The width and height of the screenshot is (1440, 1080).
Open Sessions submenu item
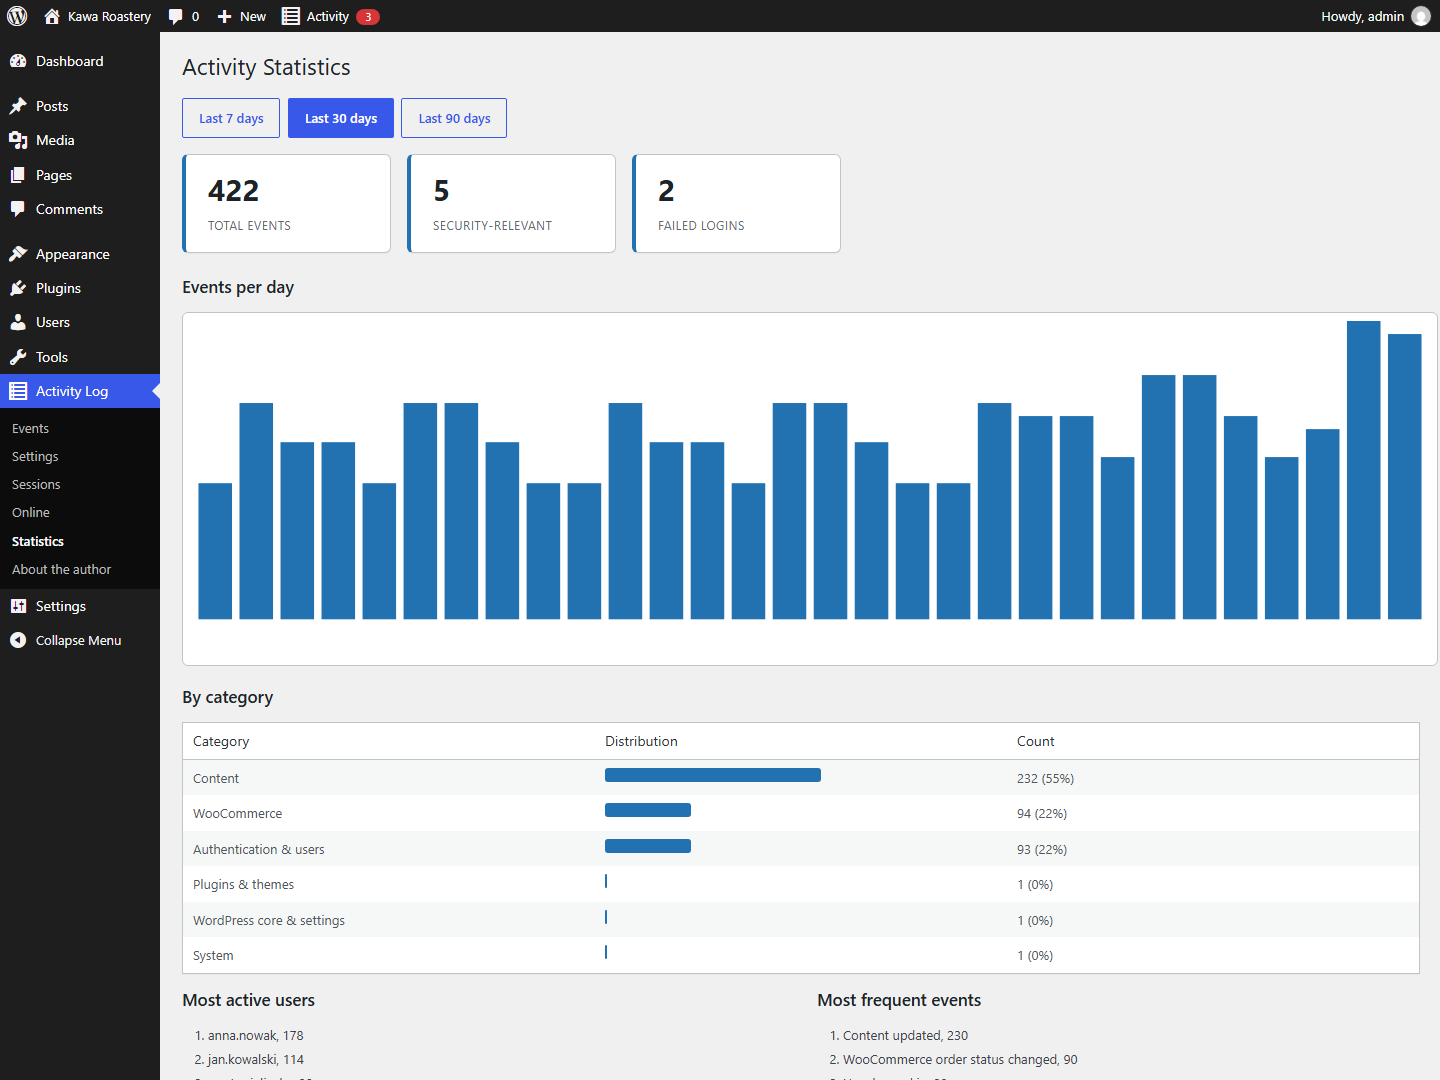(36, 484)
